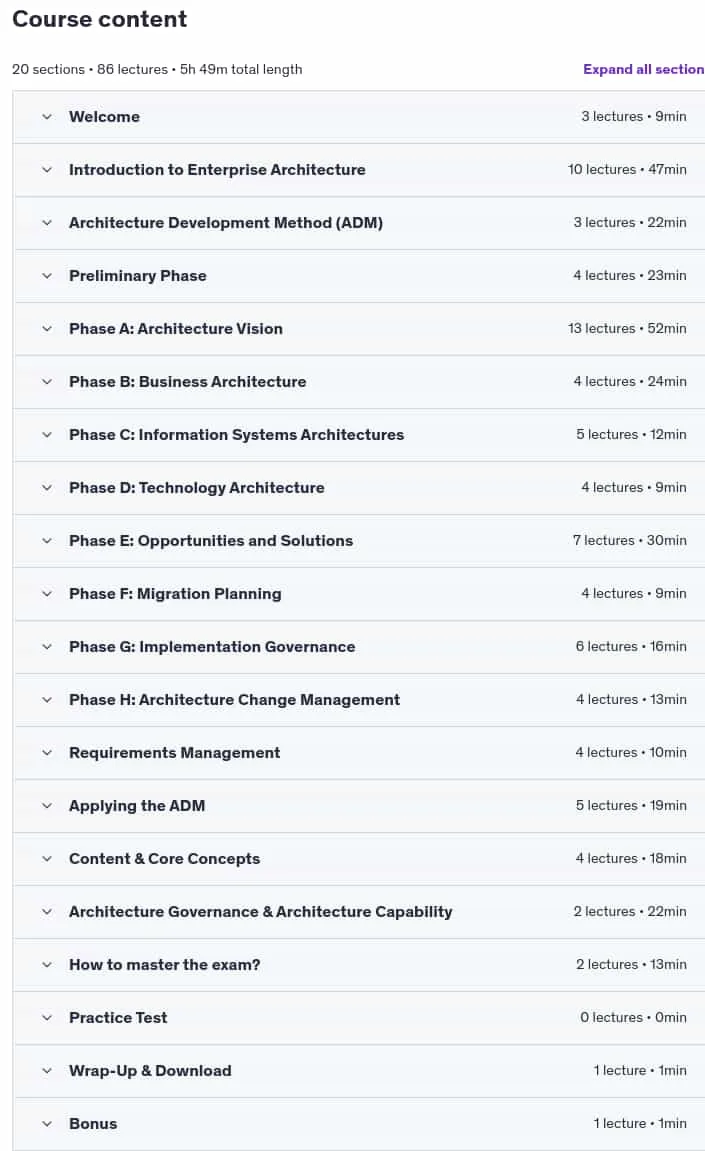The height and width of the screenshot is (1151, 705).
Task: Expand Phase C: Information Systems Architectures chevron
Action: [47, 435]
